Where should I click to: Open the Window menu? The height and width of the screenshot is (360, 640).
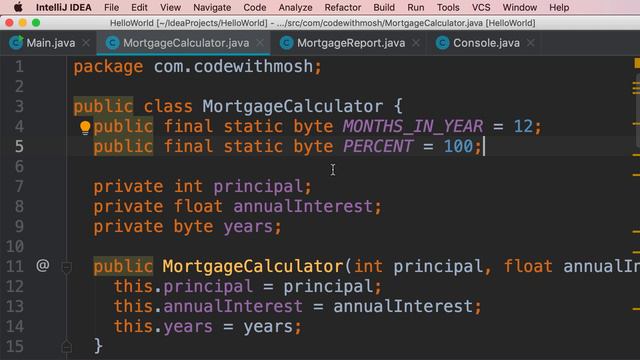[520, 7]
